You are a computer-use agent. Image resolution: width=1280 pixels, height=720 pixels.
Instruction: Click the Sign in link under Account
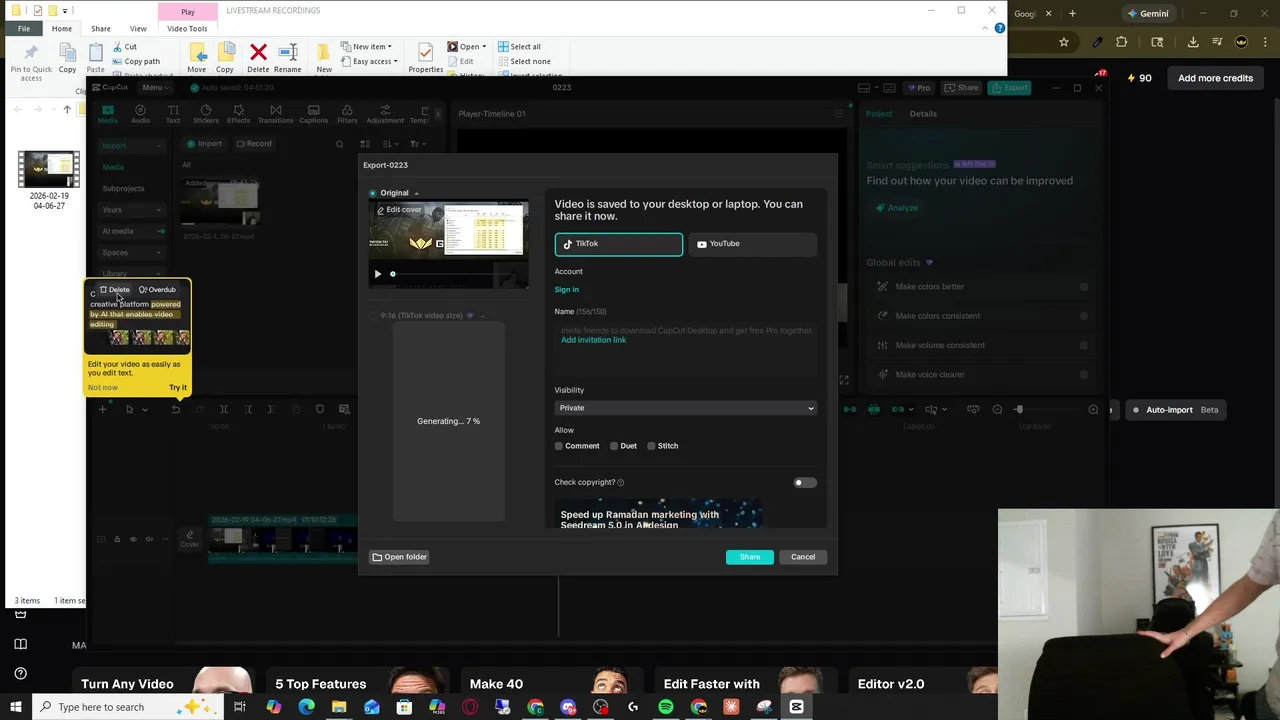tap(566, 290)
